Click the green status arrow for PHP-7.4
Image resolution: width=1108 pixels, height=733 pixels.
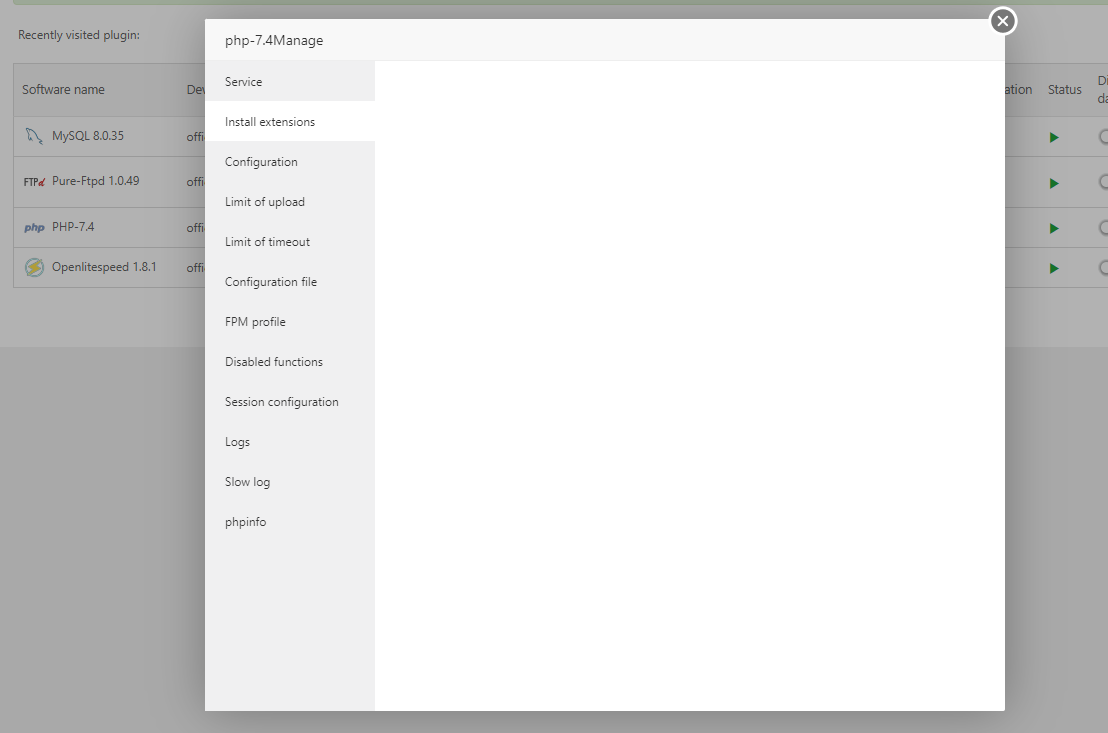[1054, 227]
